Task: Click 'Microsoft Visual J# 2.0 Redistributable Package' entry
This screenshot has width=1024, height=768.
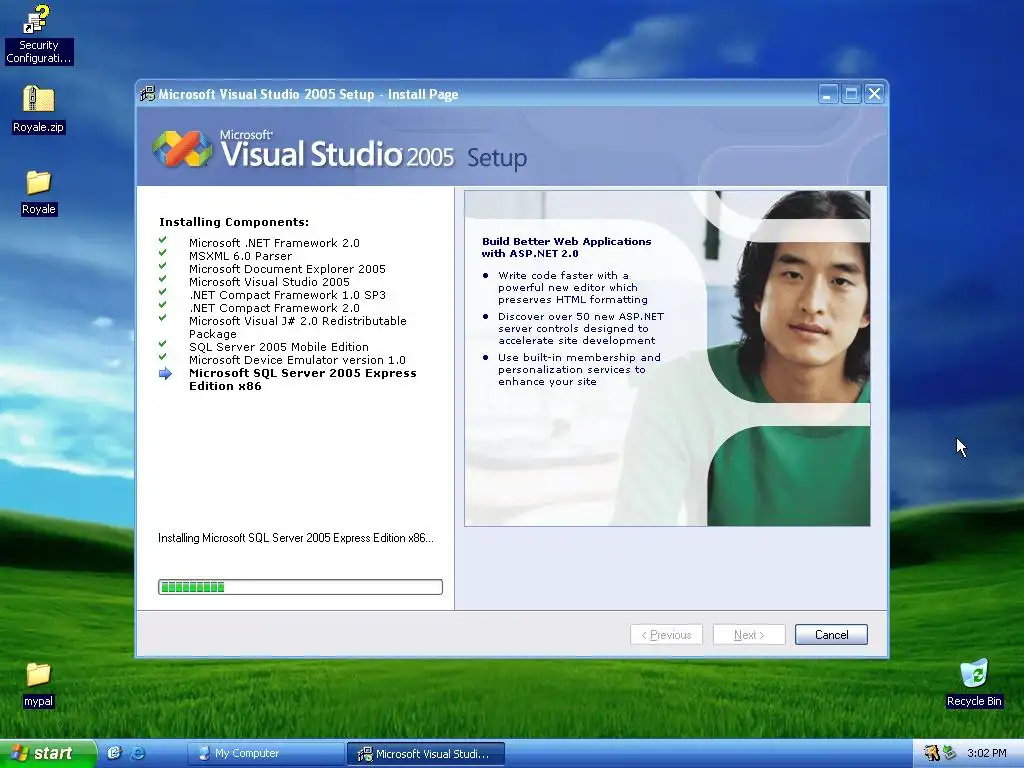Action: pos(298,327)
